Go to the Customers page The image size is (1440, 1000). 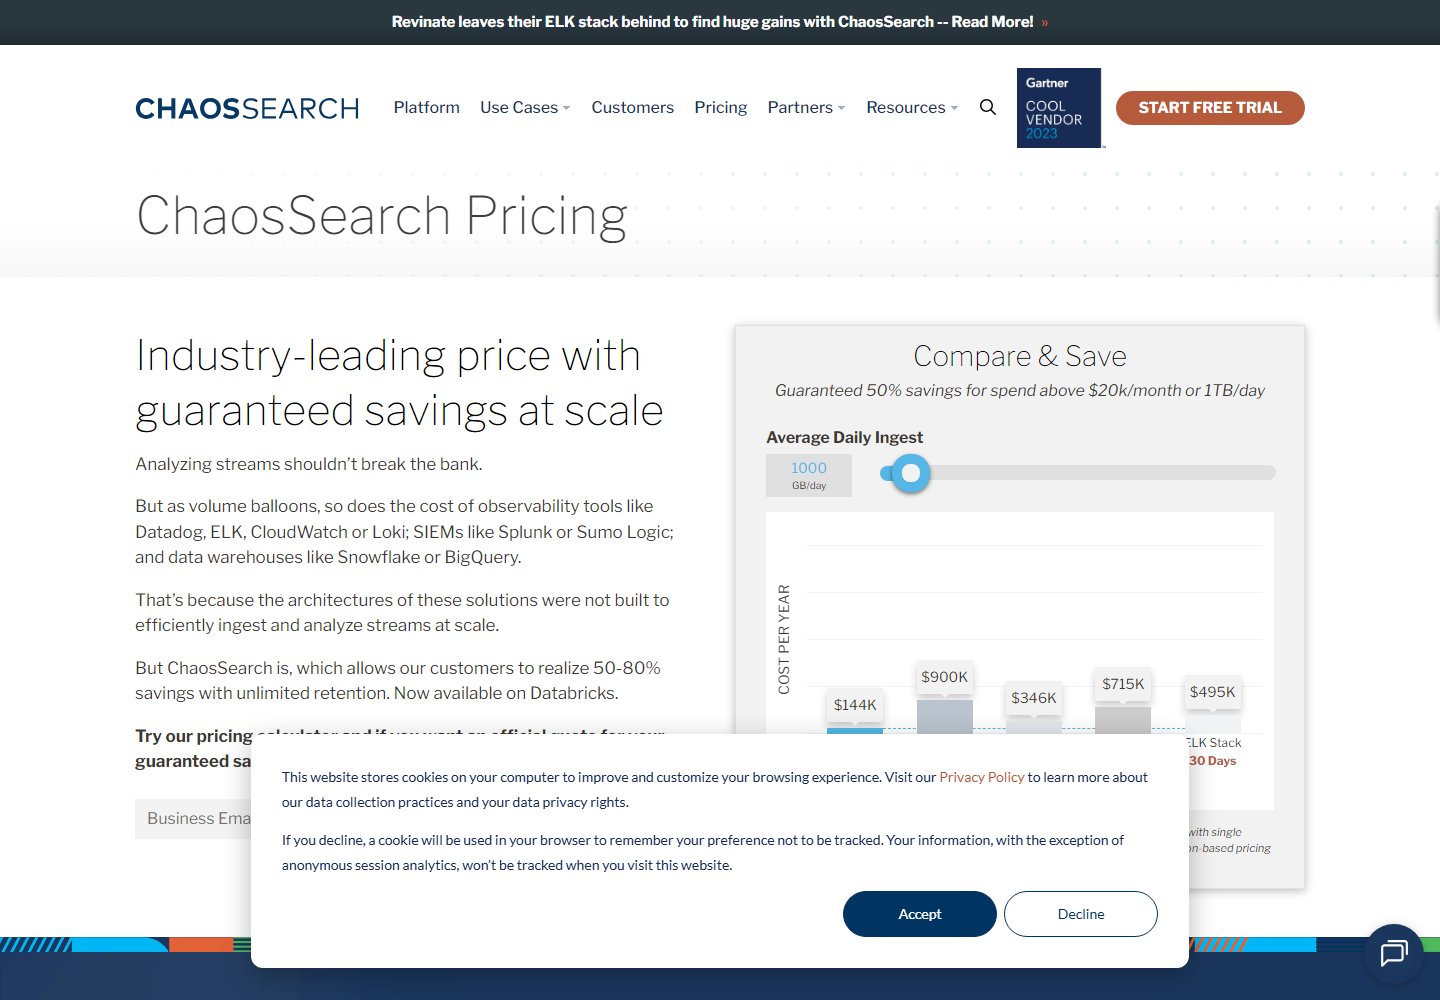coord(633,107)
